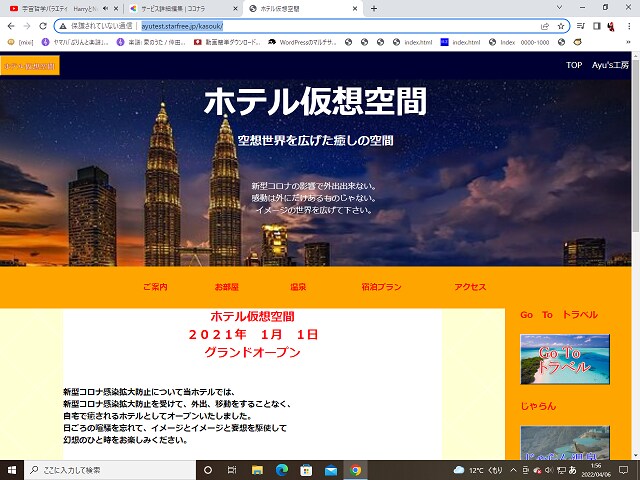Image resolution: width=640 pixels, height=480 pixels.
Task: Open the 12°C weather widget
Action: [x=478, y=470]
